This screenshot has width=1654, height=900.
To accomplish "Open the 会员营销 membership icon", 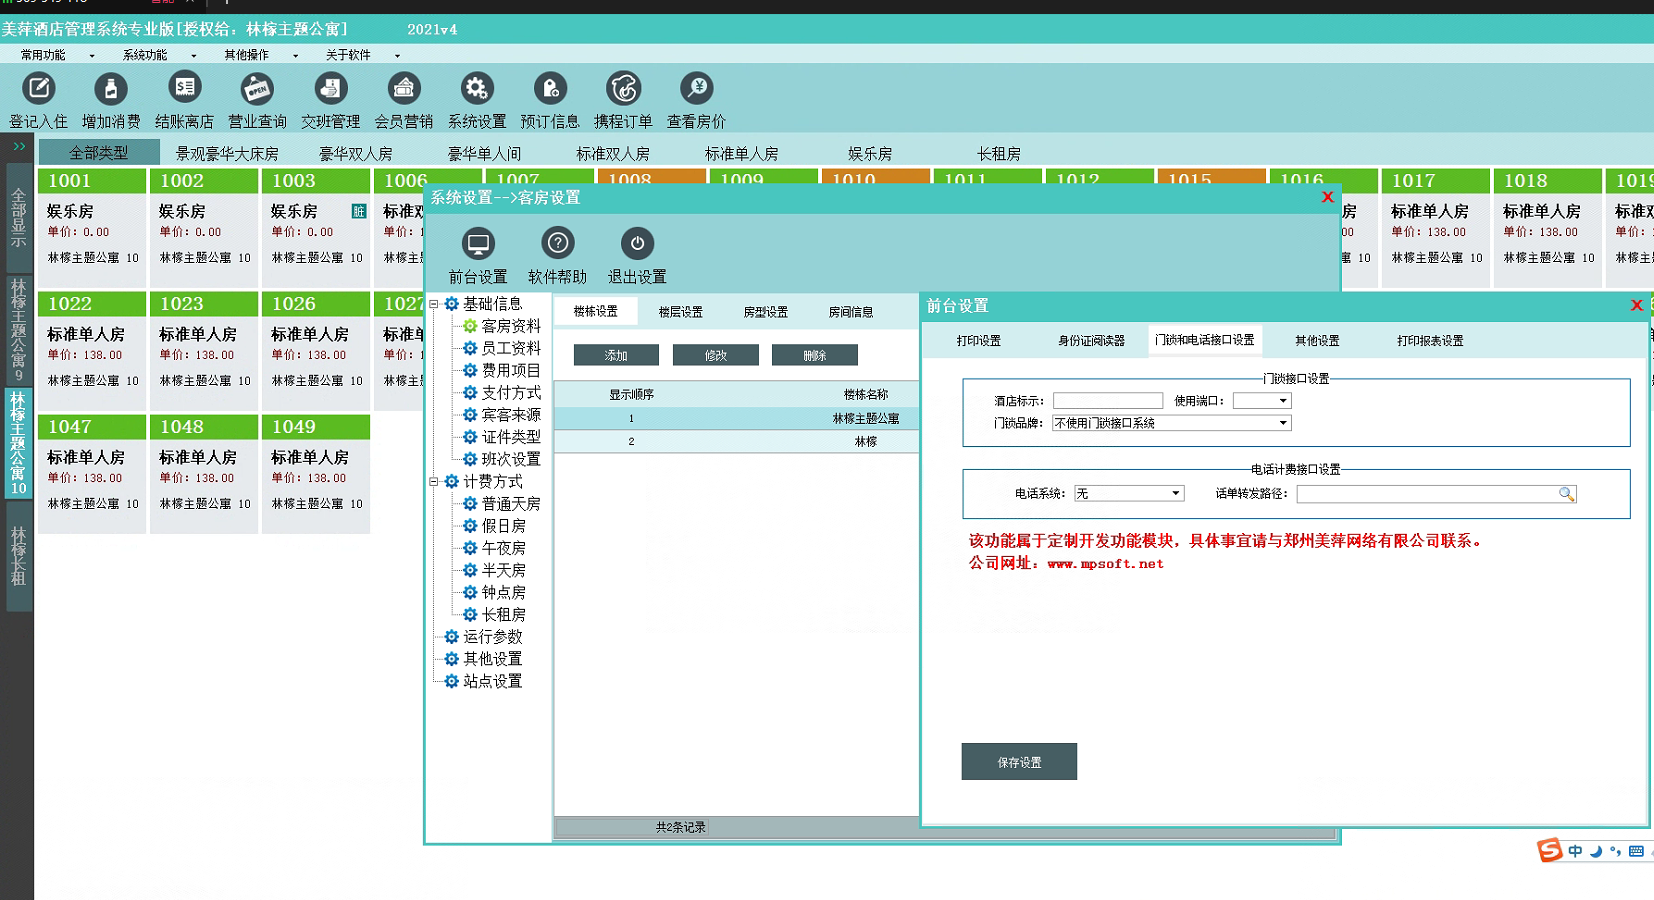I will point(404,90).
